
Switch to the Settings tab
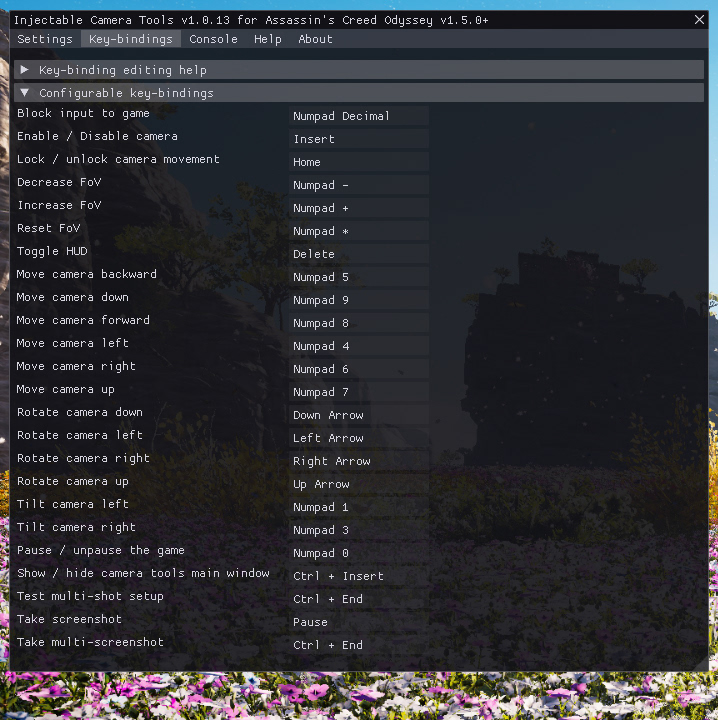(x=45, y=39)
